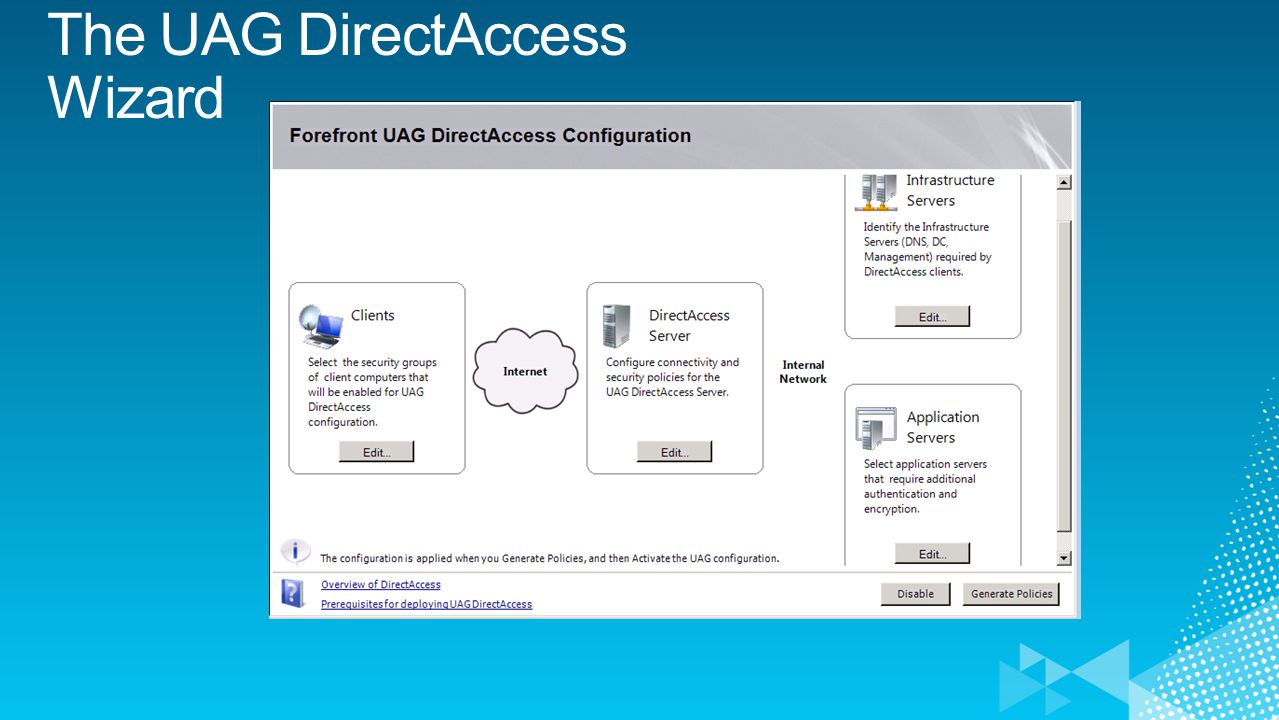The width and height of the screenshot is (1279, 720).
Task: Click the Internet cloud shape
Action: click(525, 371)
